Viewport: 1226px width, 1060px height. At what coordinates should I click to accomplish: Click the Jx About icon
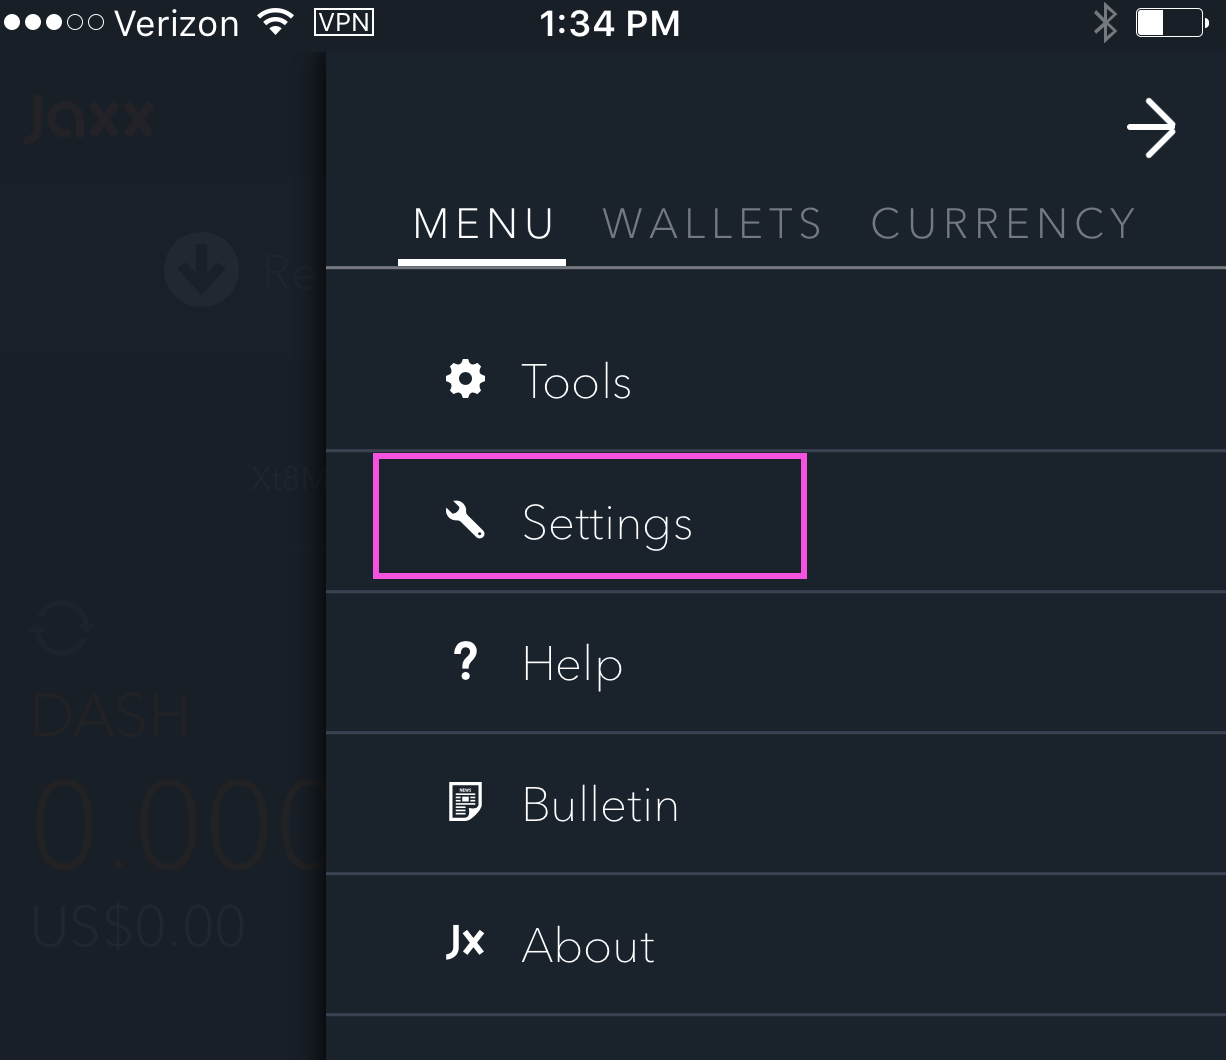point(465,944)
